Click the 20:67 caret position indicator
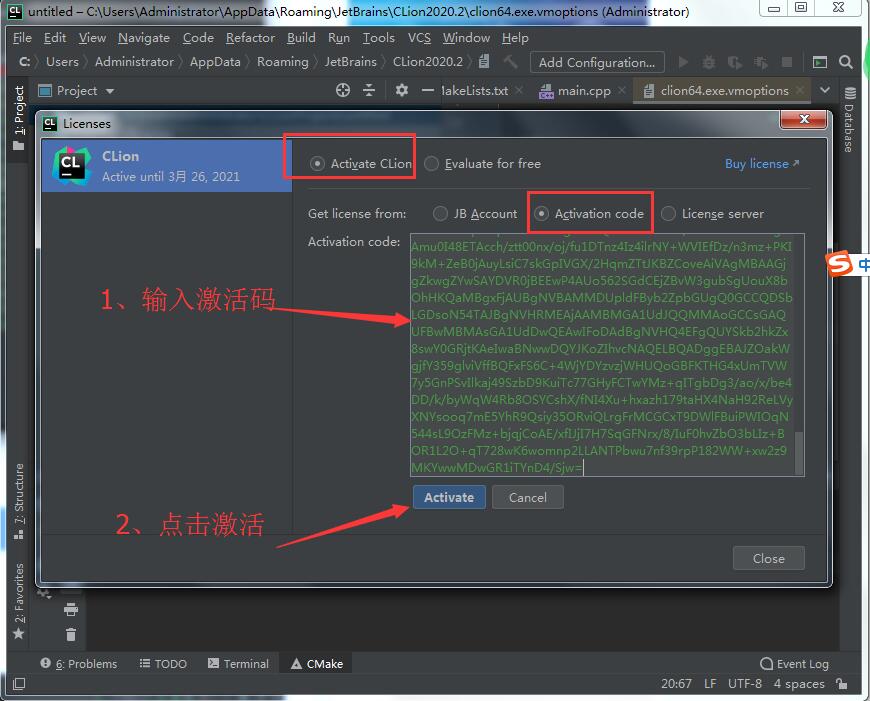The width and height of the screenshot is (870, 701). 676,683
